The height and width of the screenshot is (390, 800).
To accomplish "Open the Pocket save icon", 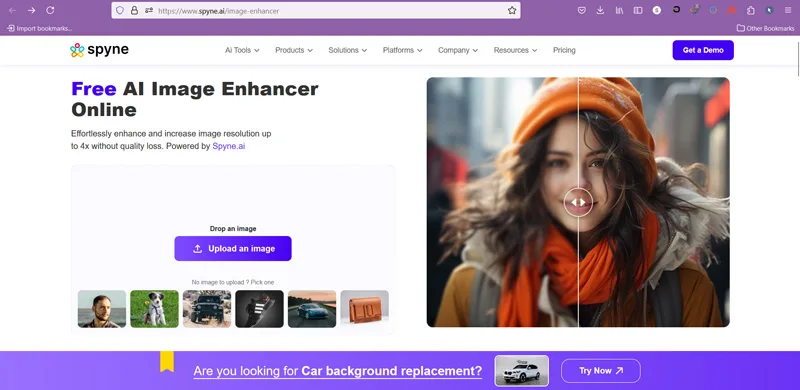I will (x=582, y=10).
